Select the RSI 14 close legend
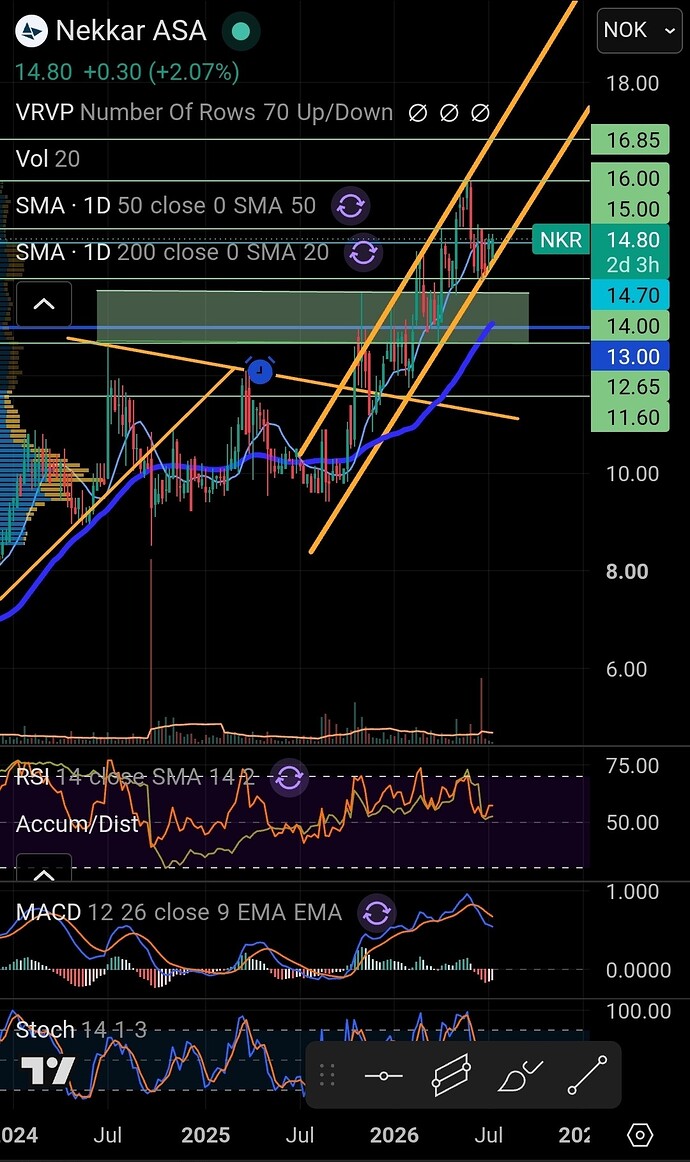 (135, 777)
